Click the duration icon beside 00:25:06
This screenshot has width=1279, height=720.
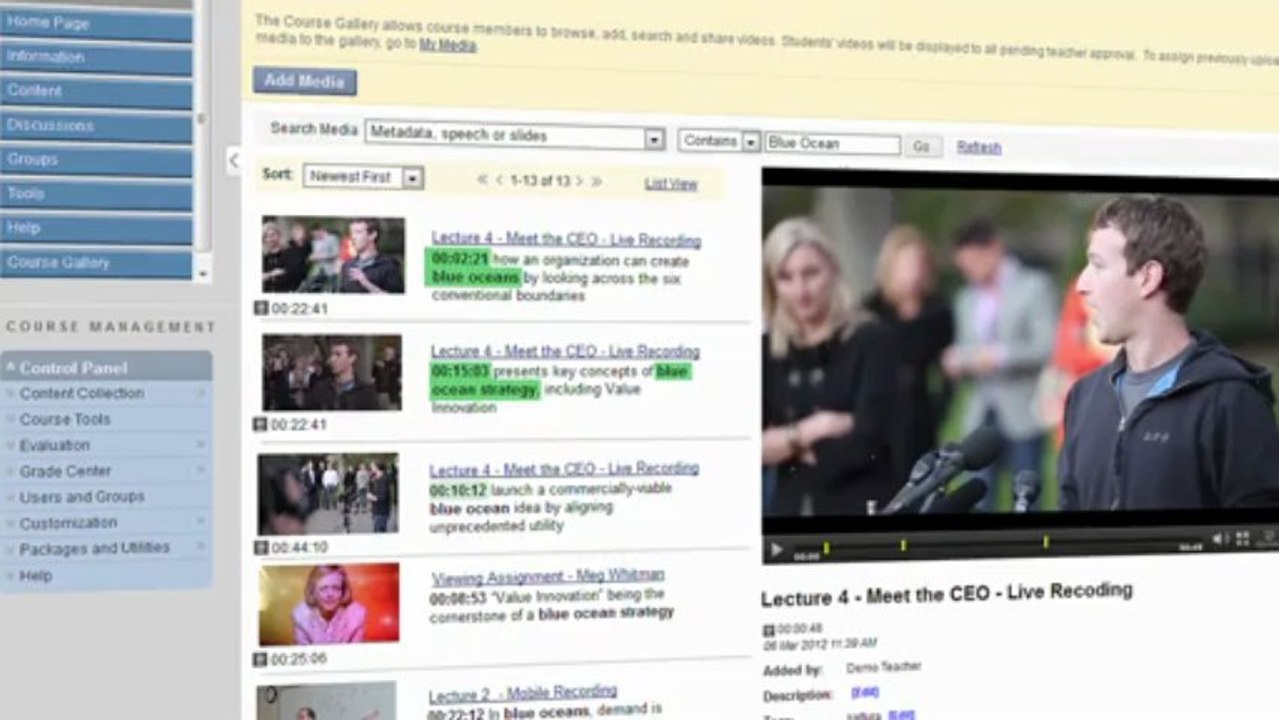tap(260, 660)
